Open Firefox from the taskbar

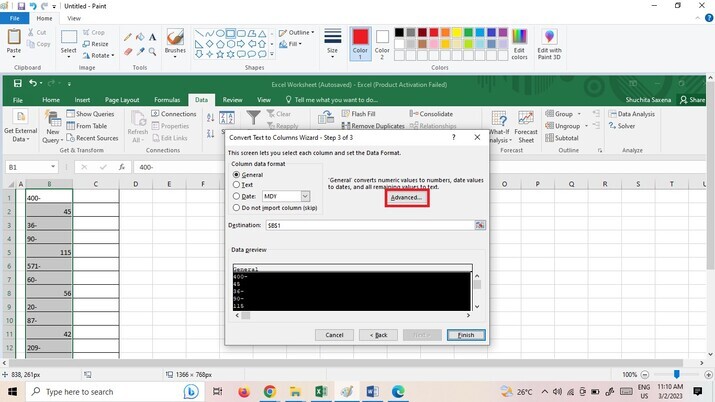[244, 392]
